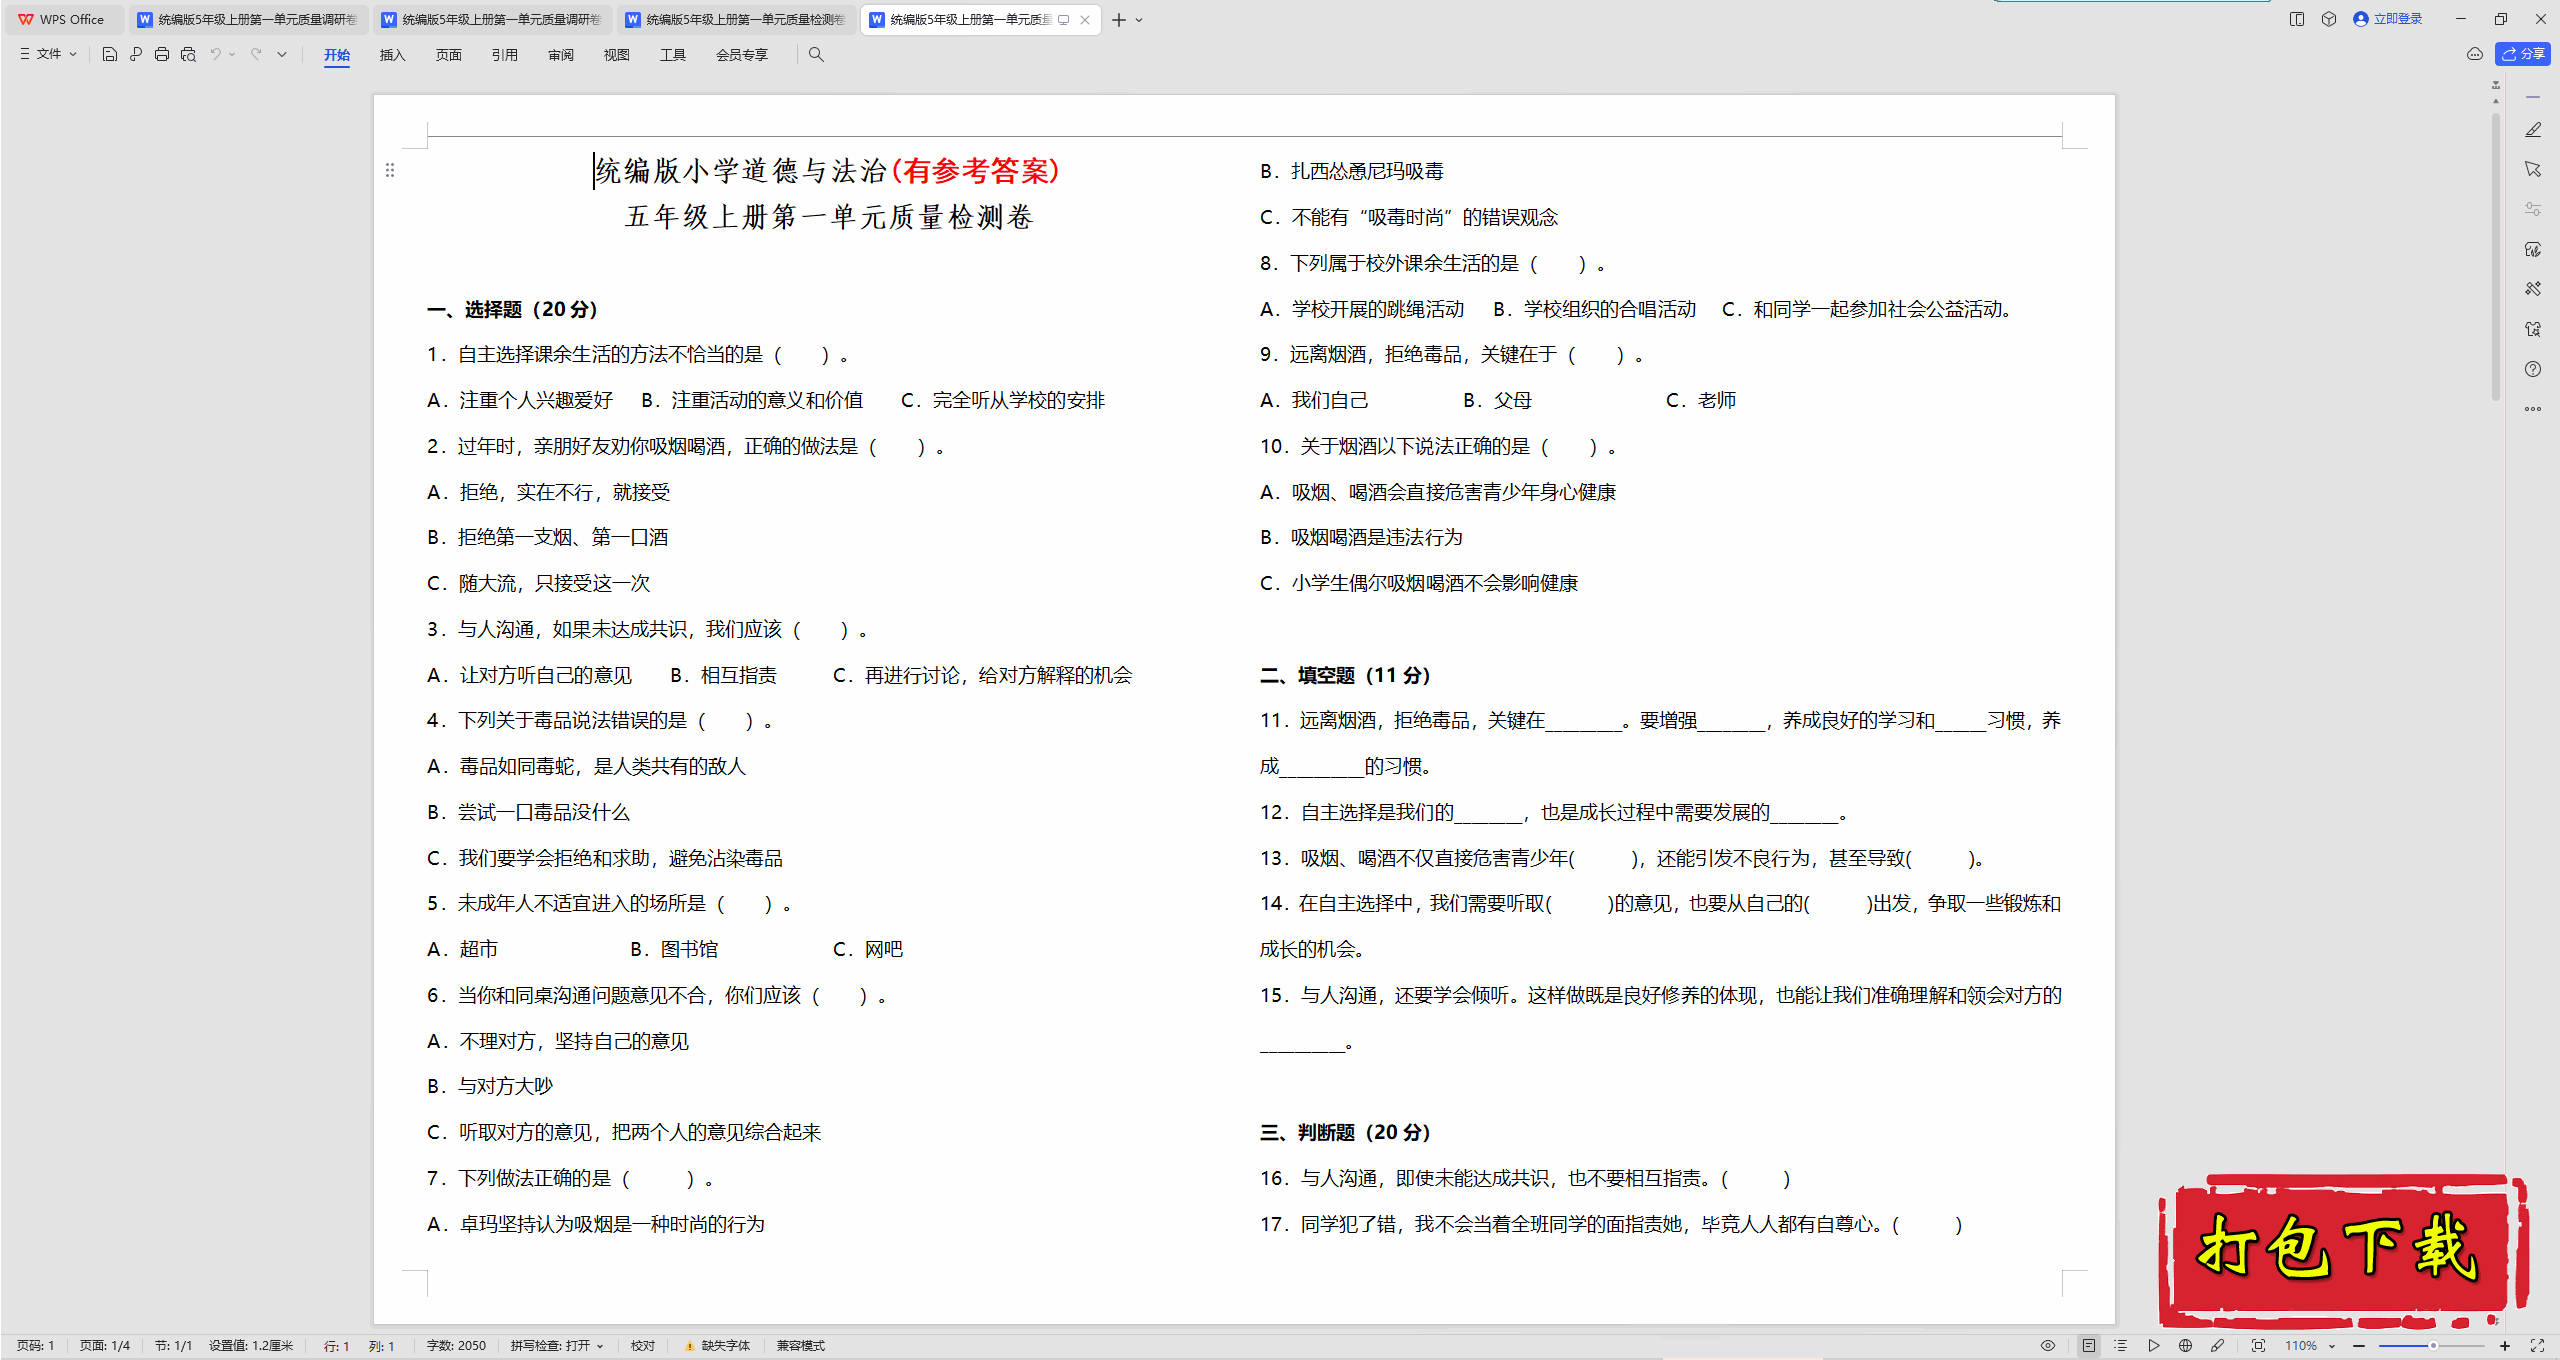Image resolution: width=2560 pixels, height=1360 pixels.
Task: Open the 文件 menu dropdown
Action: [48, 54]
